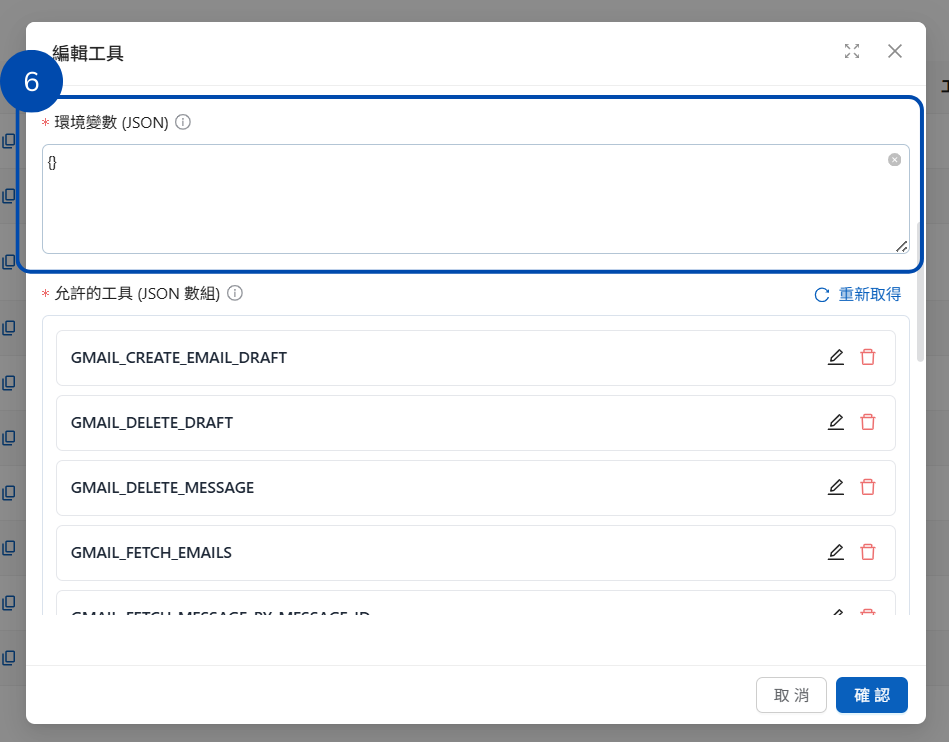Edit the GMAIL_CREATE_EMAIL_DRAFT tool entry
Screen dimensions: 949x742
(x=836, y=357)
